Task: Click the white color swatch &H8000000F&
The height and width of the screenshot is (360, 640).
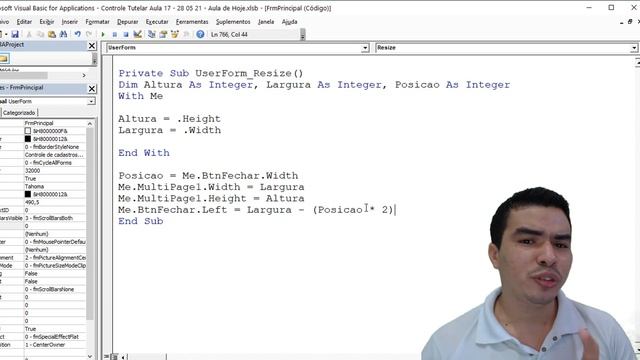Action: (28, 131)
